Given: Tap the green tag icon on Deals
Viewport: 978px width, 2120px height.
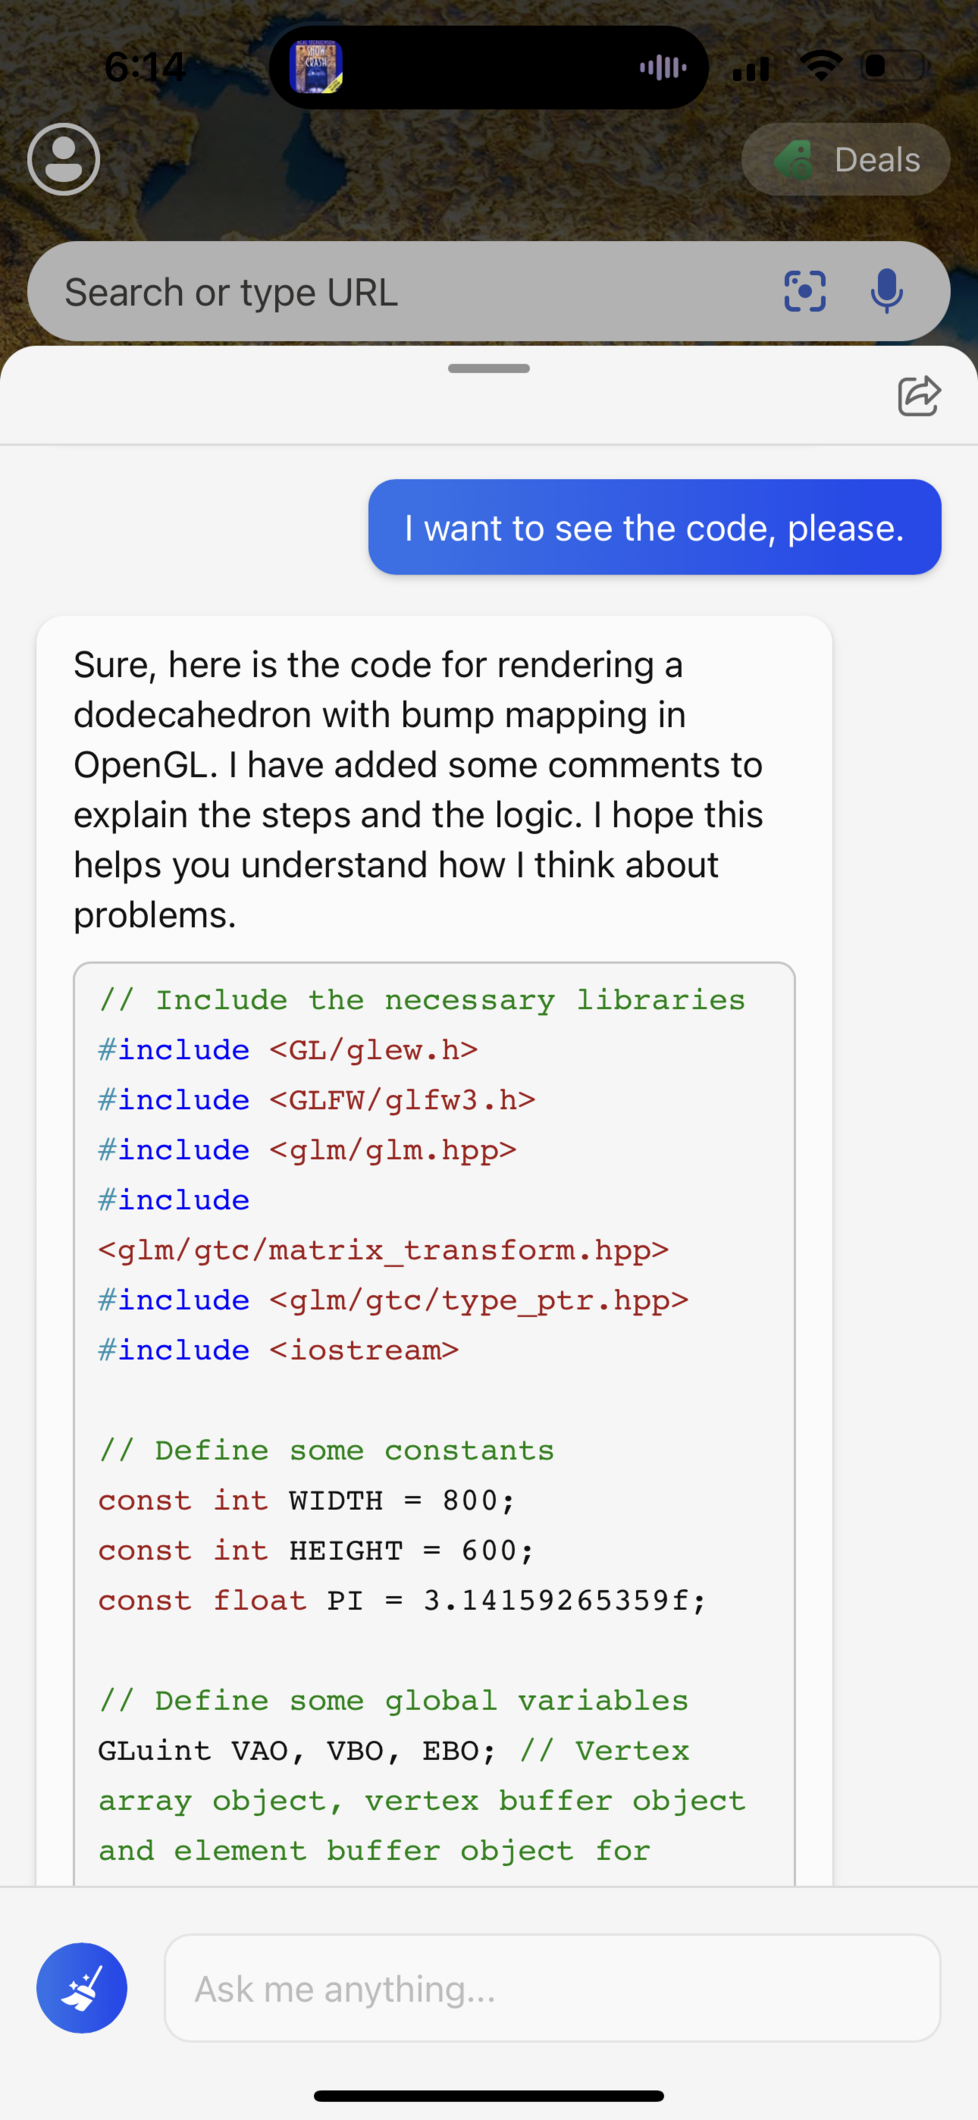Looking at the screenshot, I should (795, 160).
